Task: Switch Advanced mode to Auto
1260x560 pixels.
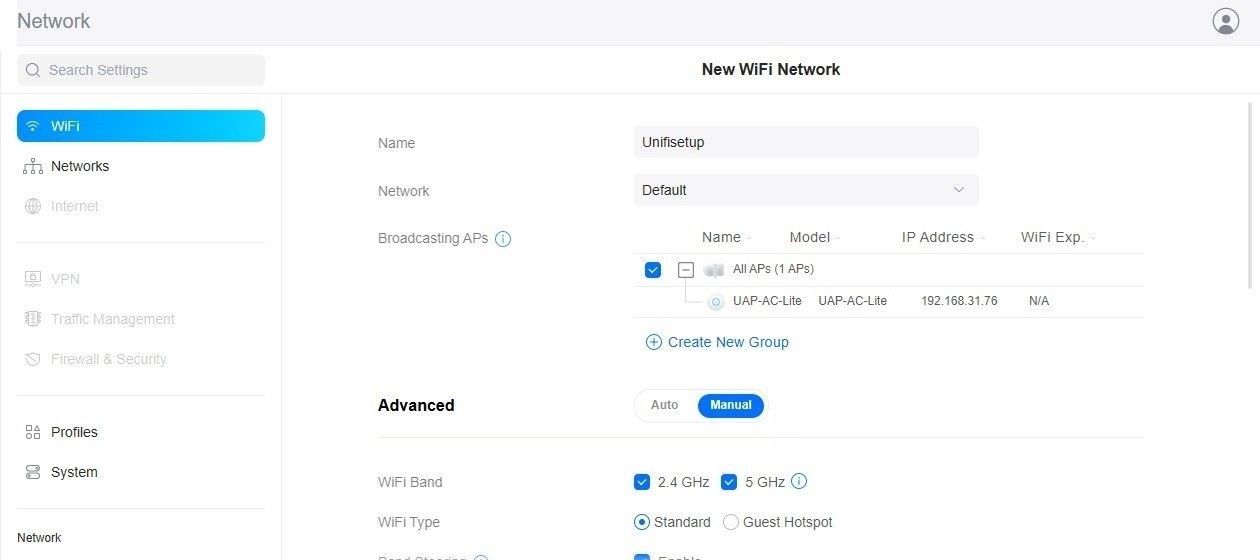Action: (x=665, y=405)
